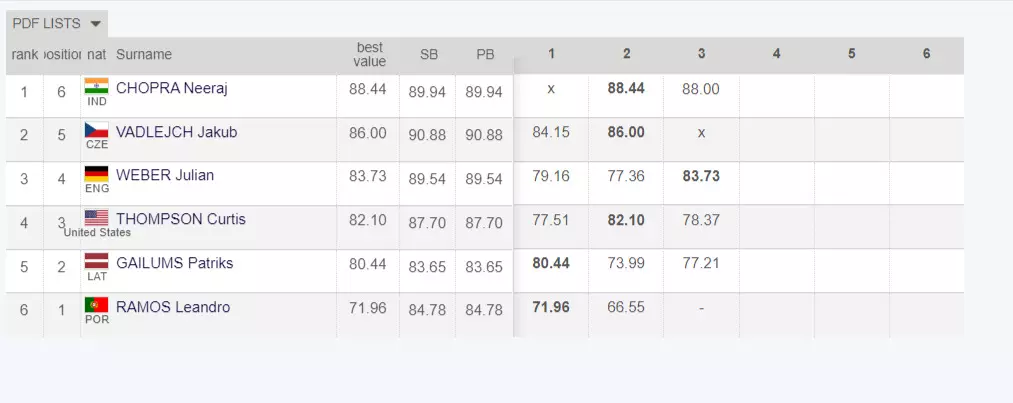Click the United States flag icon
This screenshot has height=403, width=1013.
click(x=96, y=217)
